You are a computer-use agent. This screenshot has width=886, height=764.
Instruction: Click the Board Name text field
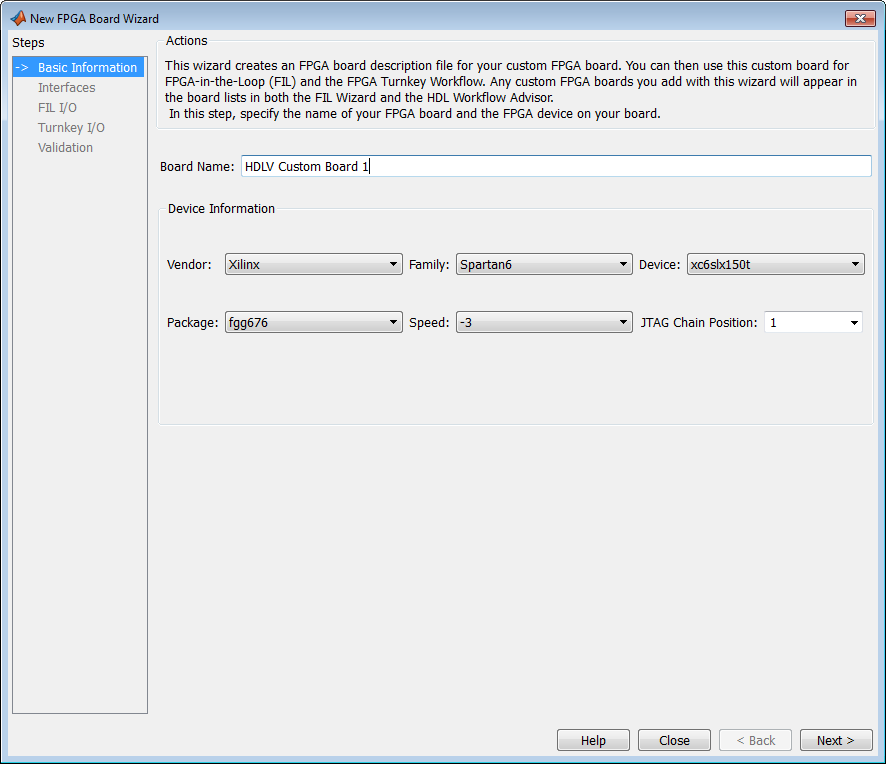(556, 166)
